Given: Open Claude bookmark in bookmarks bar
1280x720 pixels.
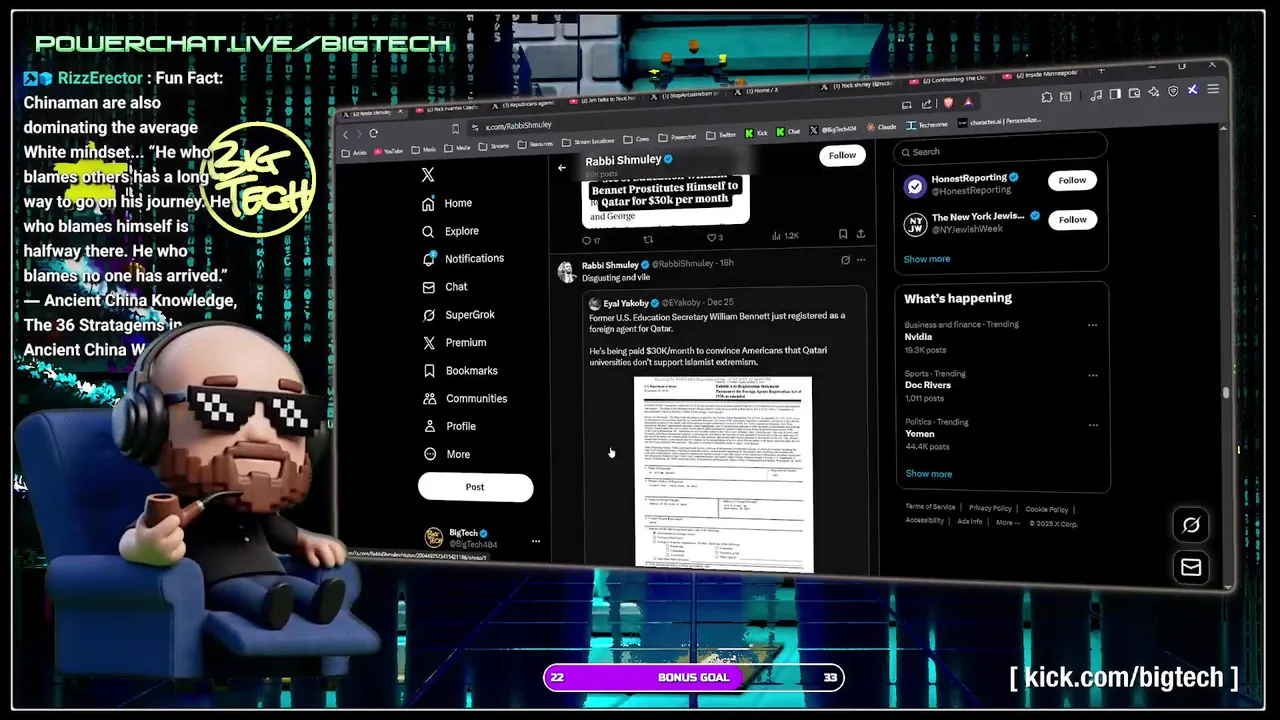Looking at the screenshot, I should click(x=882, y=127).
